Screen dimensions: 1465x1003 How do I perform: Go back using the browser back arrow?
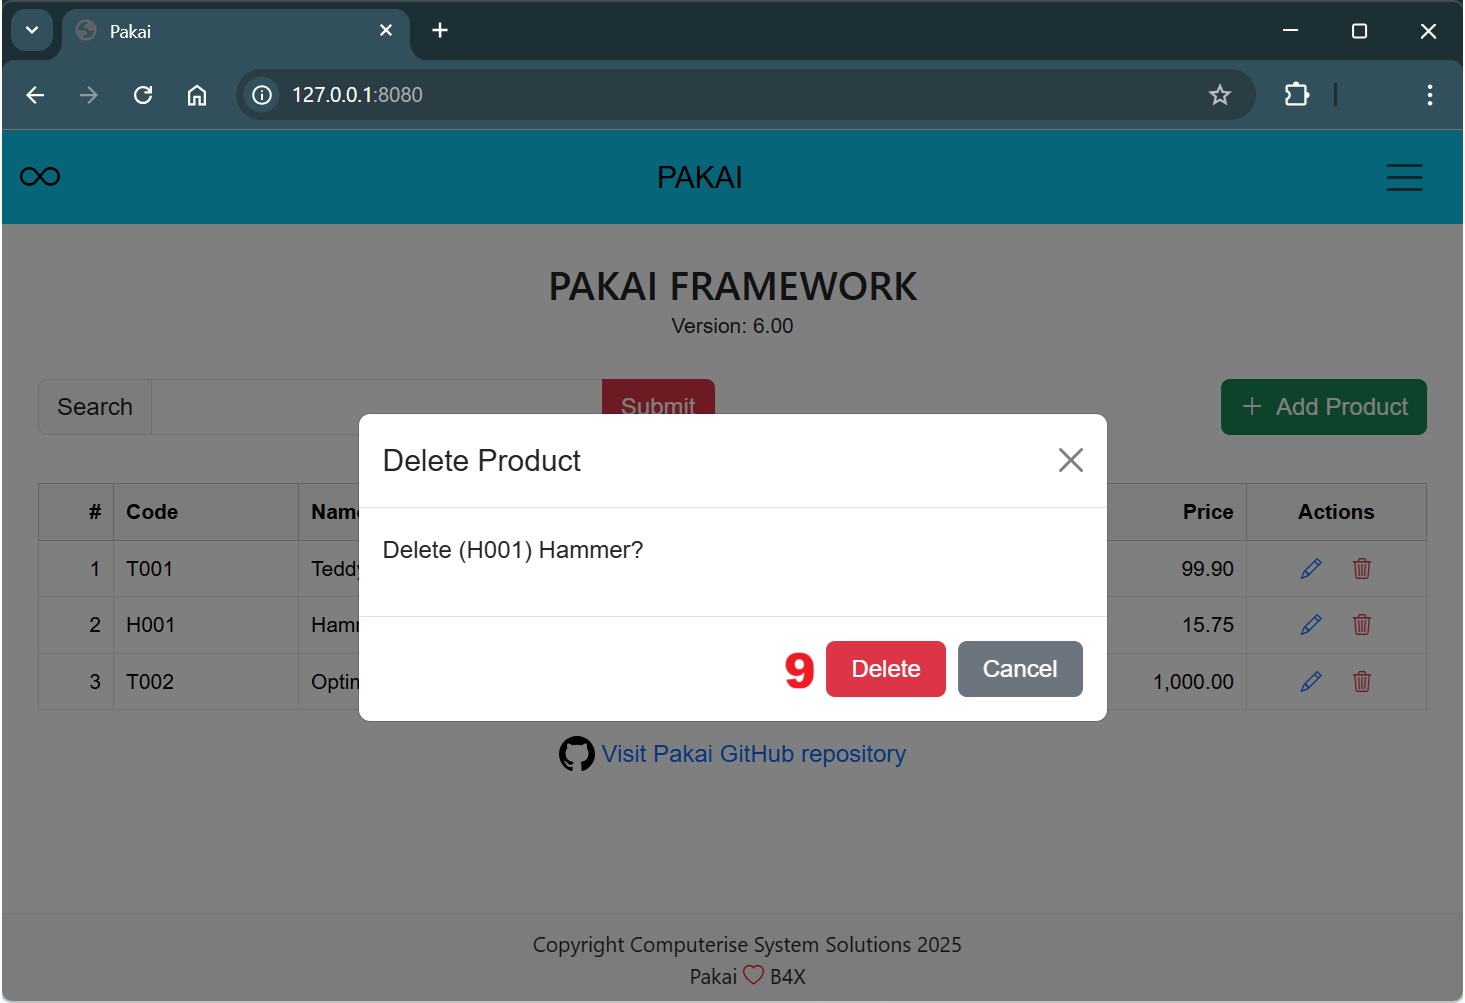[x=35, y=95]
